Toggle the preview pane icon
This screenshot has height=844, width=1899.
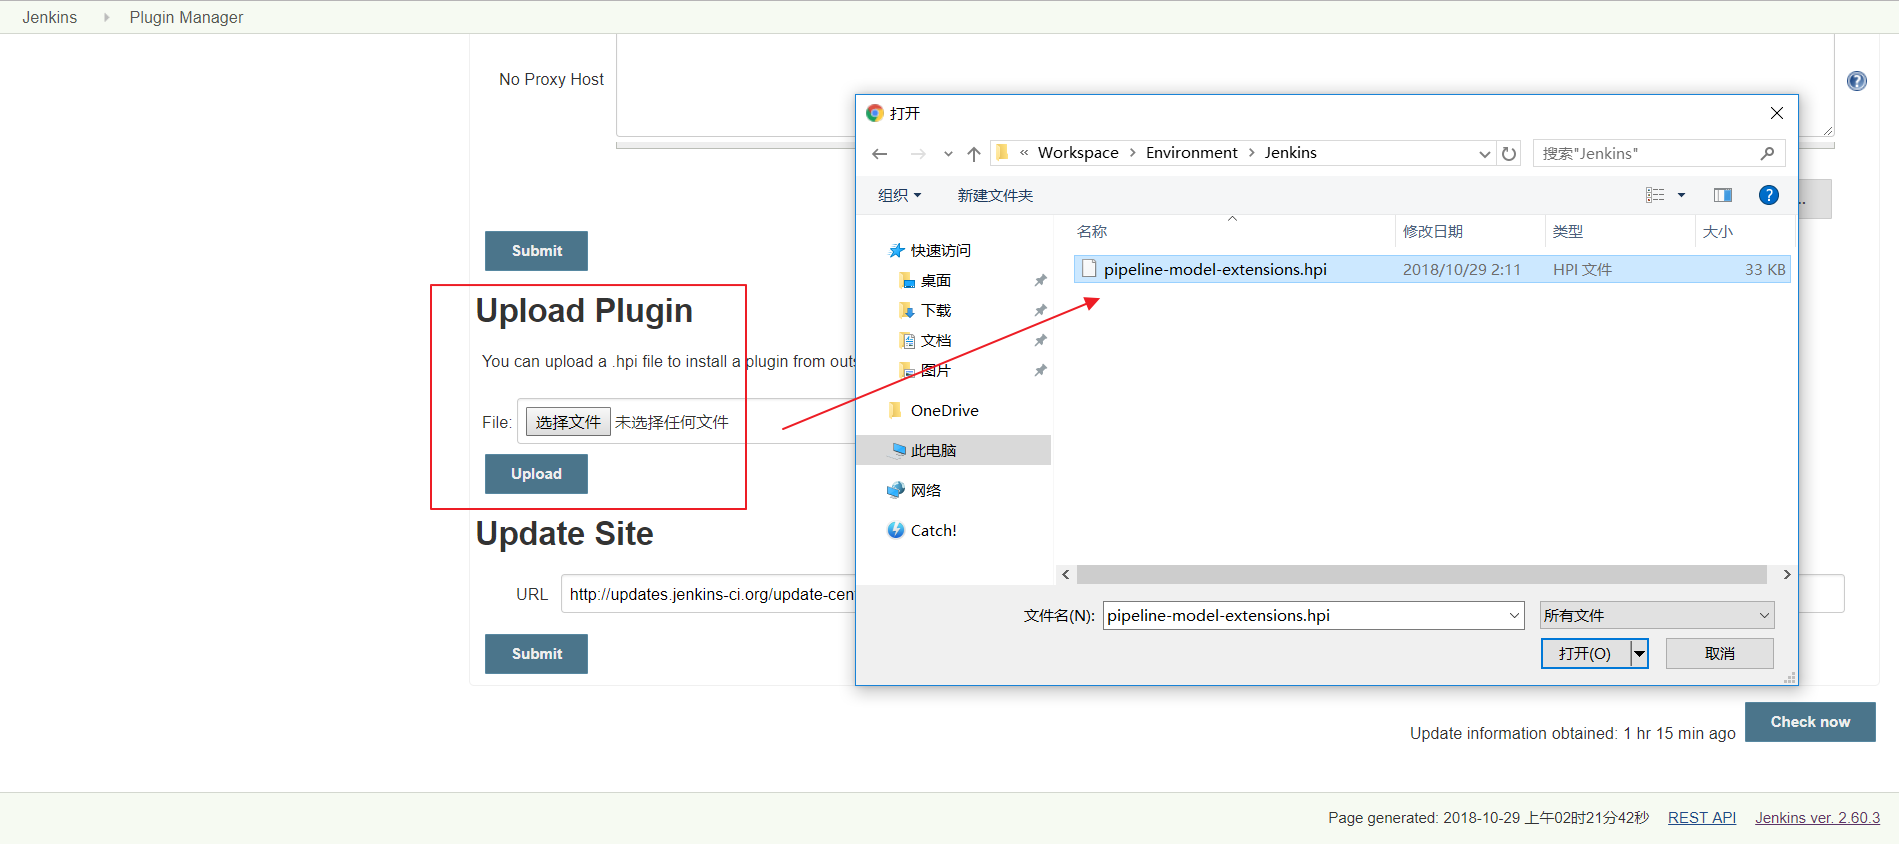(1723, 195)
